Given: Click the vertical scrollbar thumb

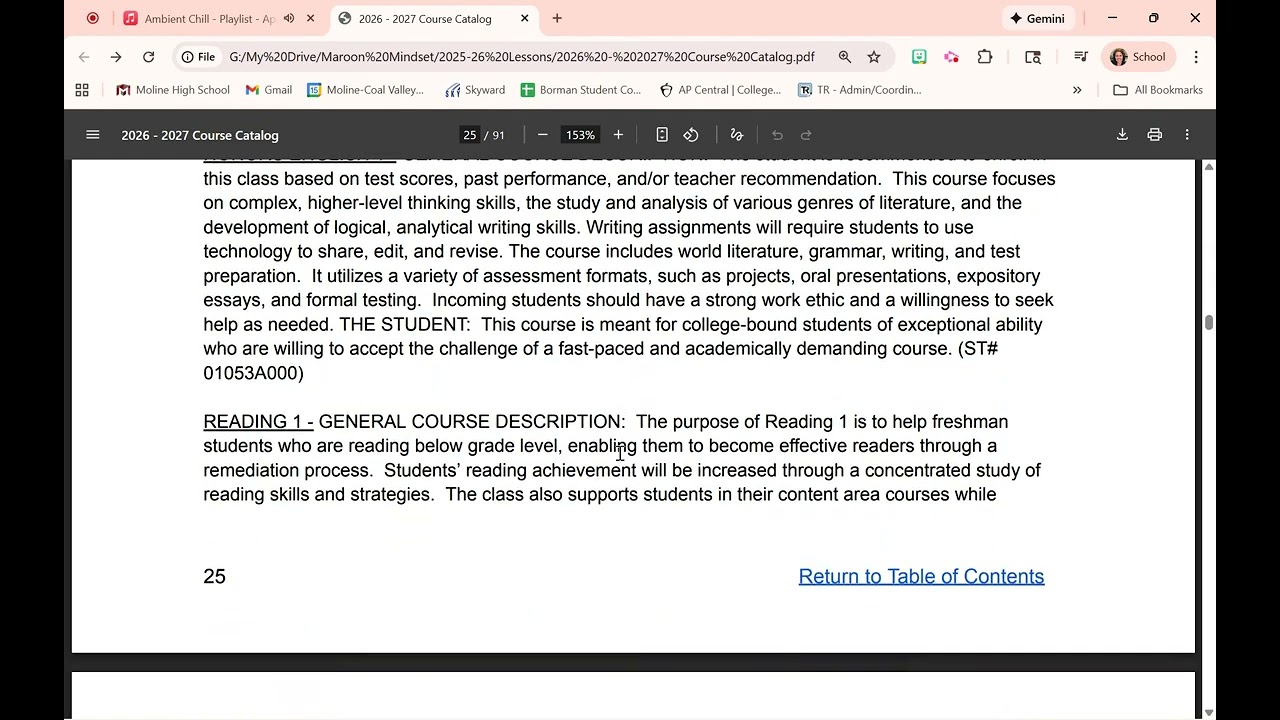Looking at the screenshot, I should (x=1209, y=322).
